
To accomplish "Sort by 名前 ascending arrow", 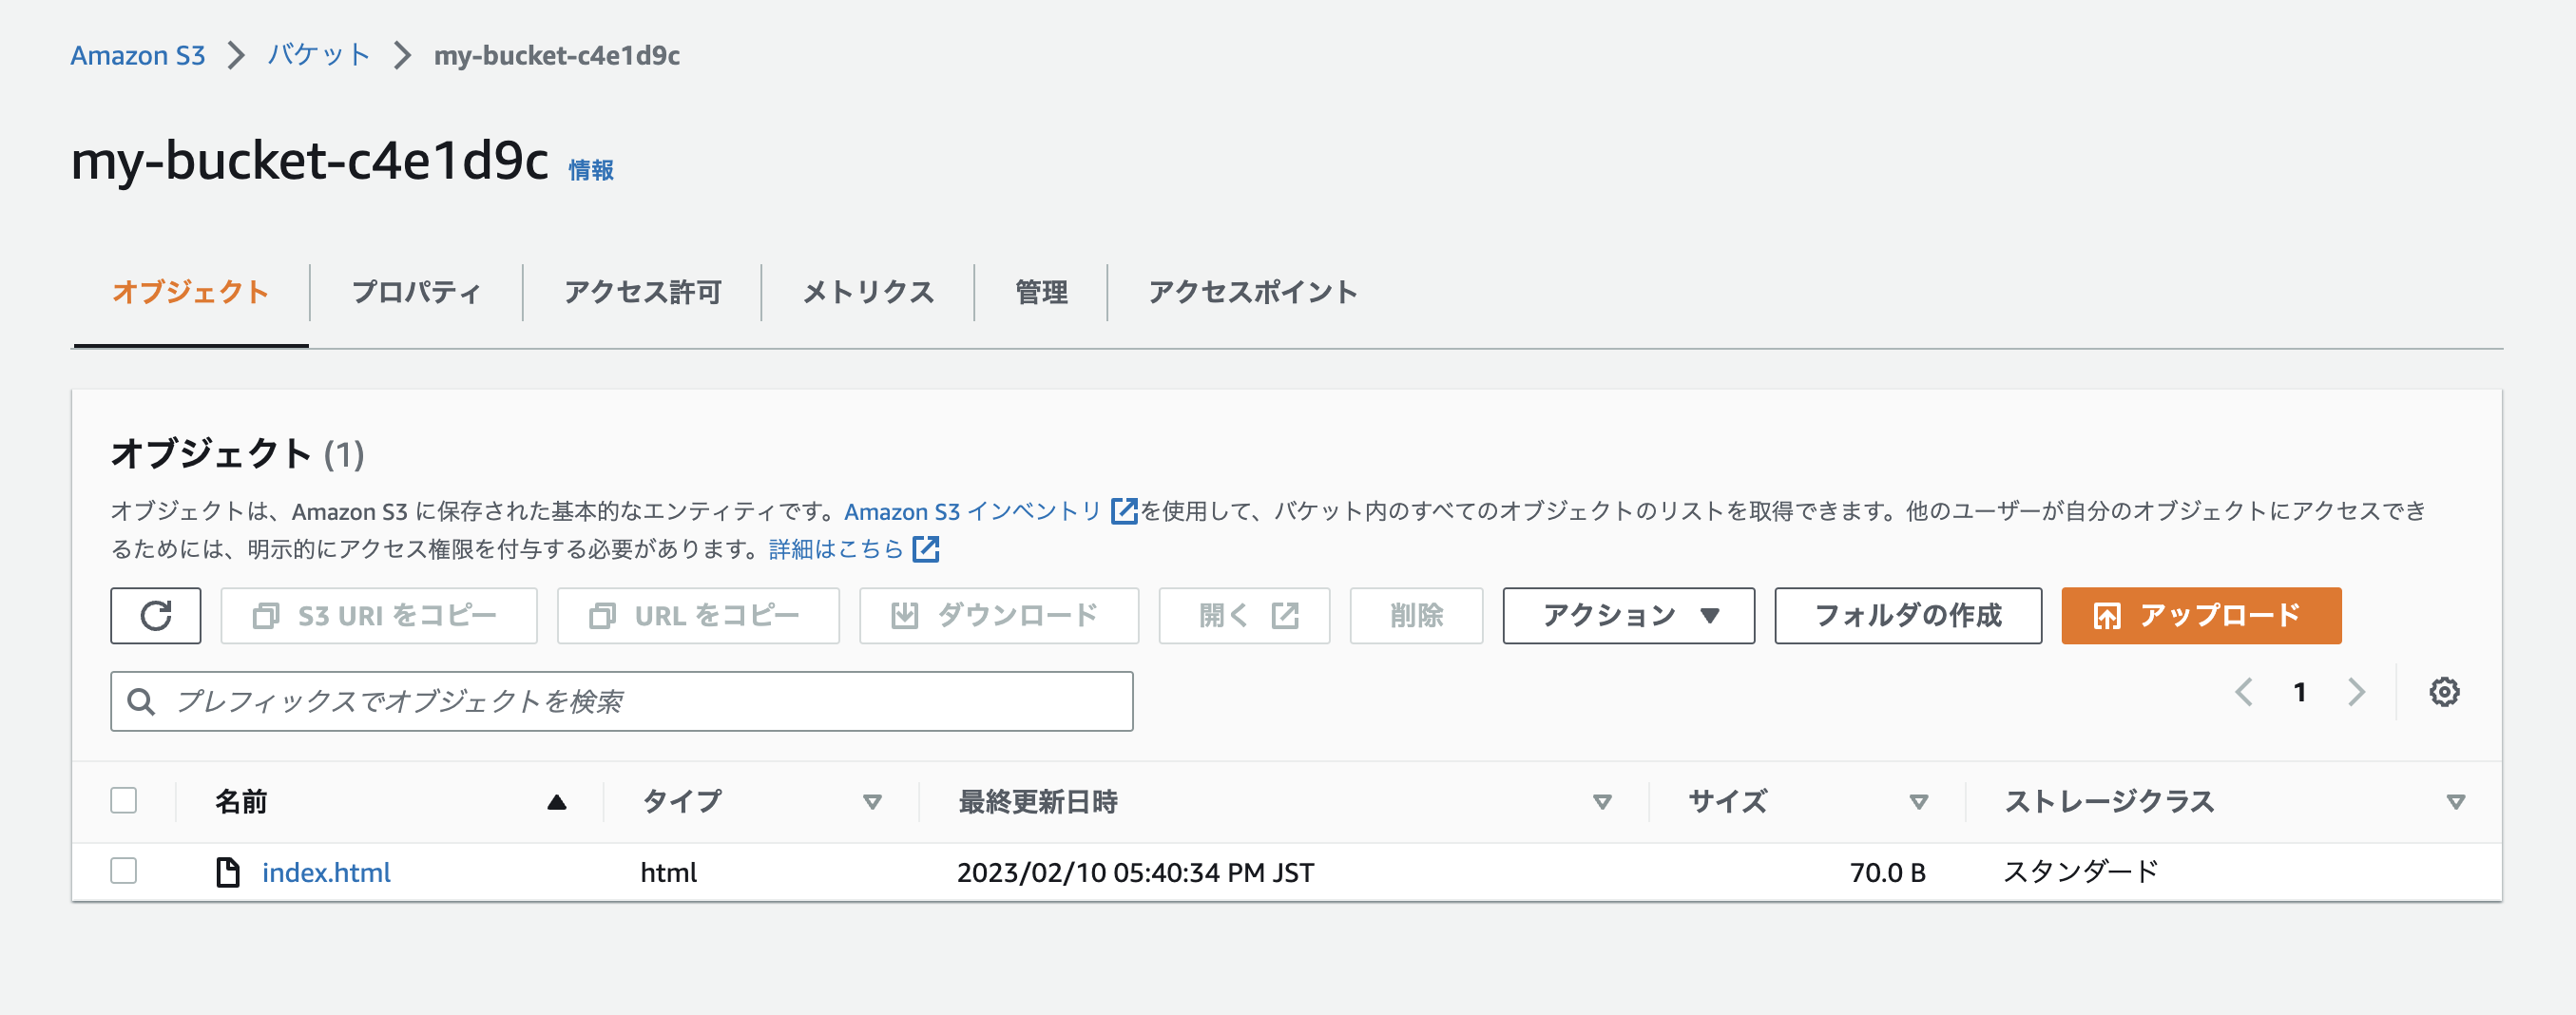I will tap(557, 802).
